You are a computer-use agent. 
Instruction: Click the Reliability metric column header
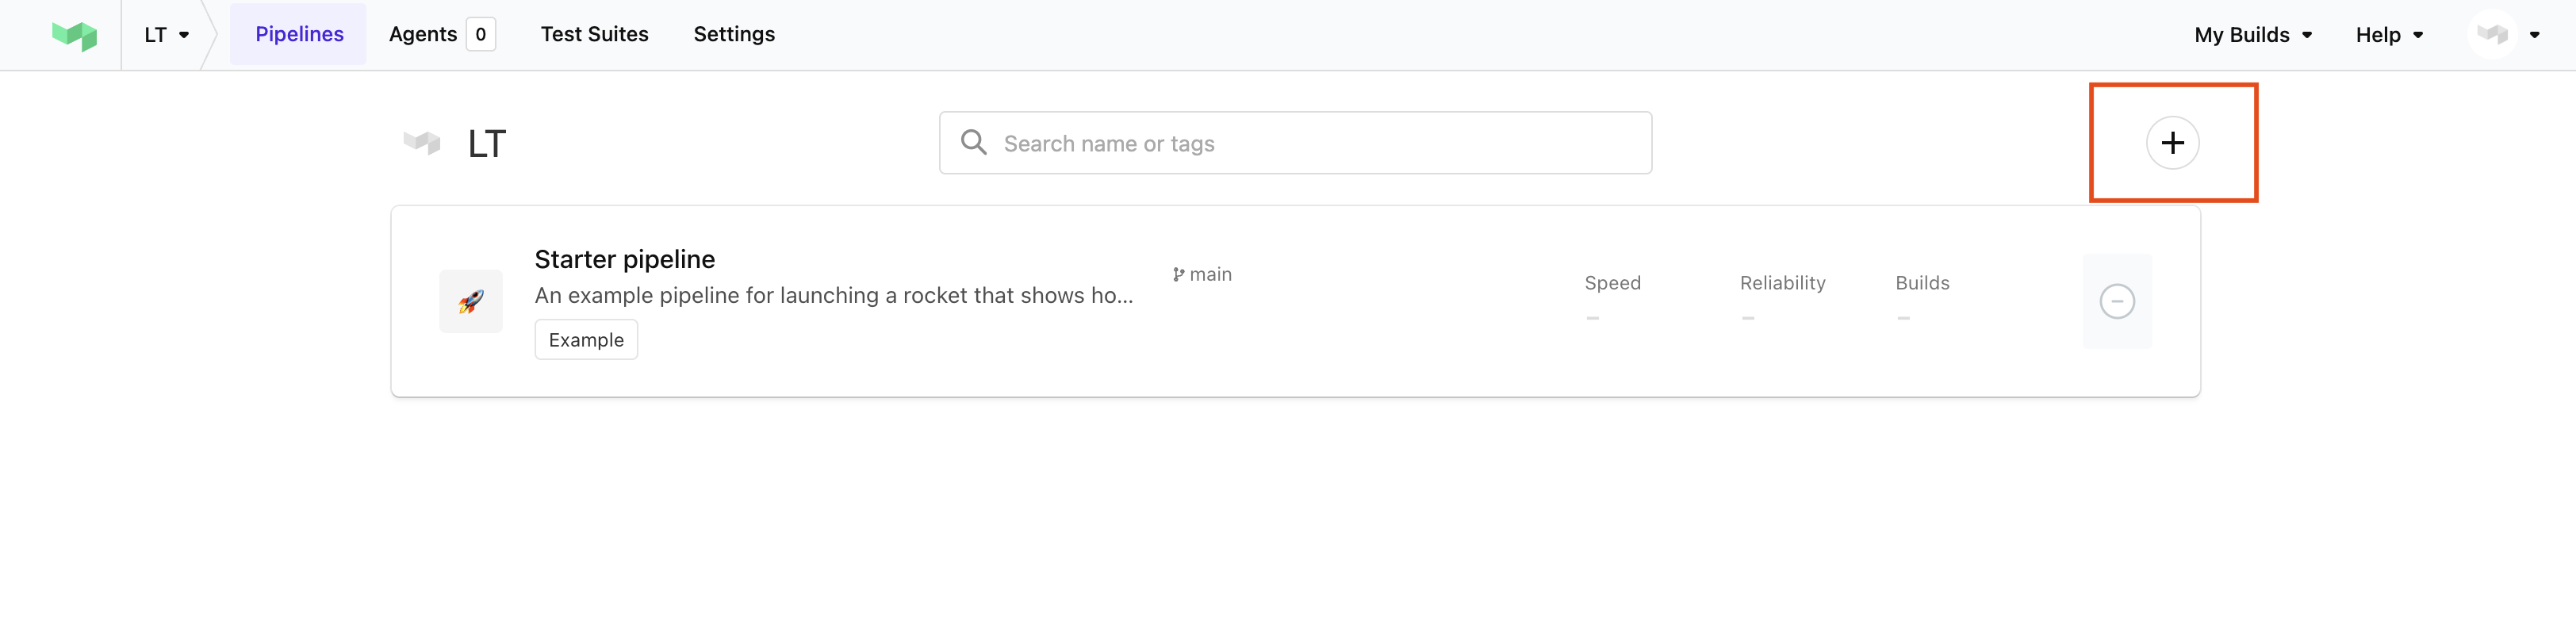pyautogui.click(x=1783, y=283)
